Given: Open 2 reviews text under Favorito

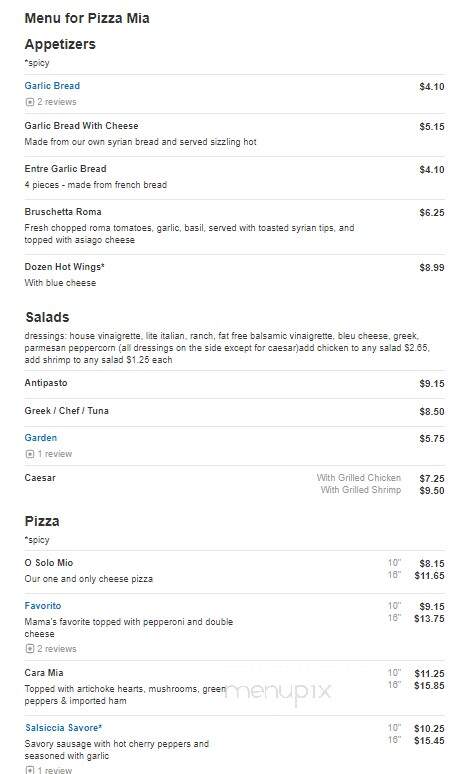Looking at the screenshot, I should (x=57, y=649).
